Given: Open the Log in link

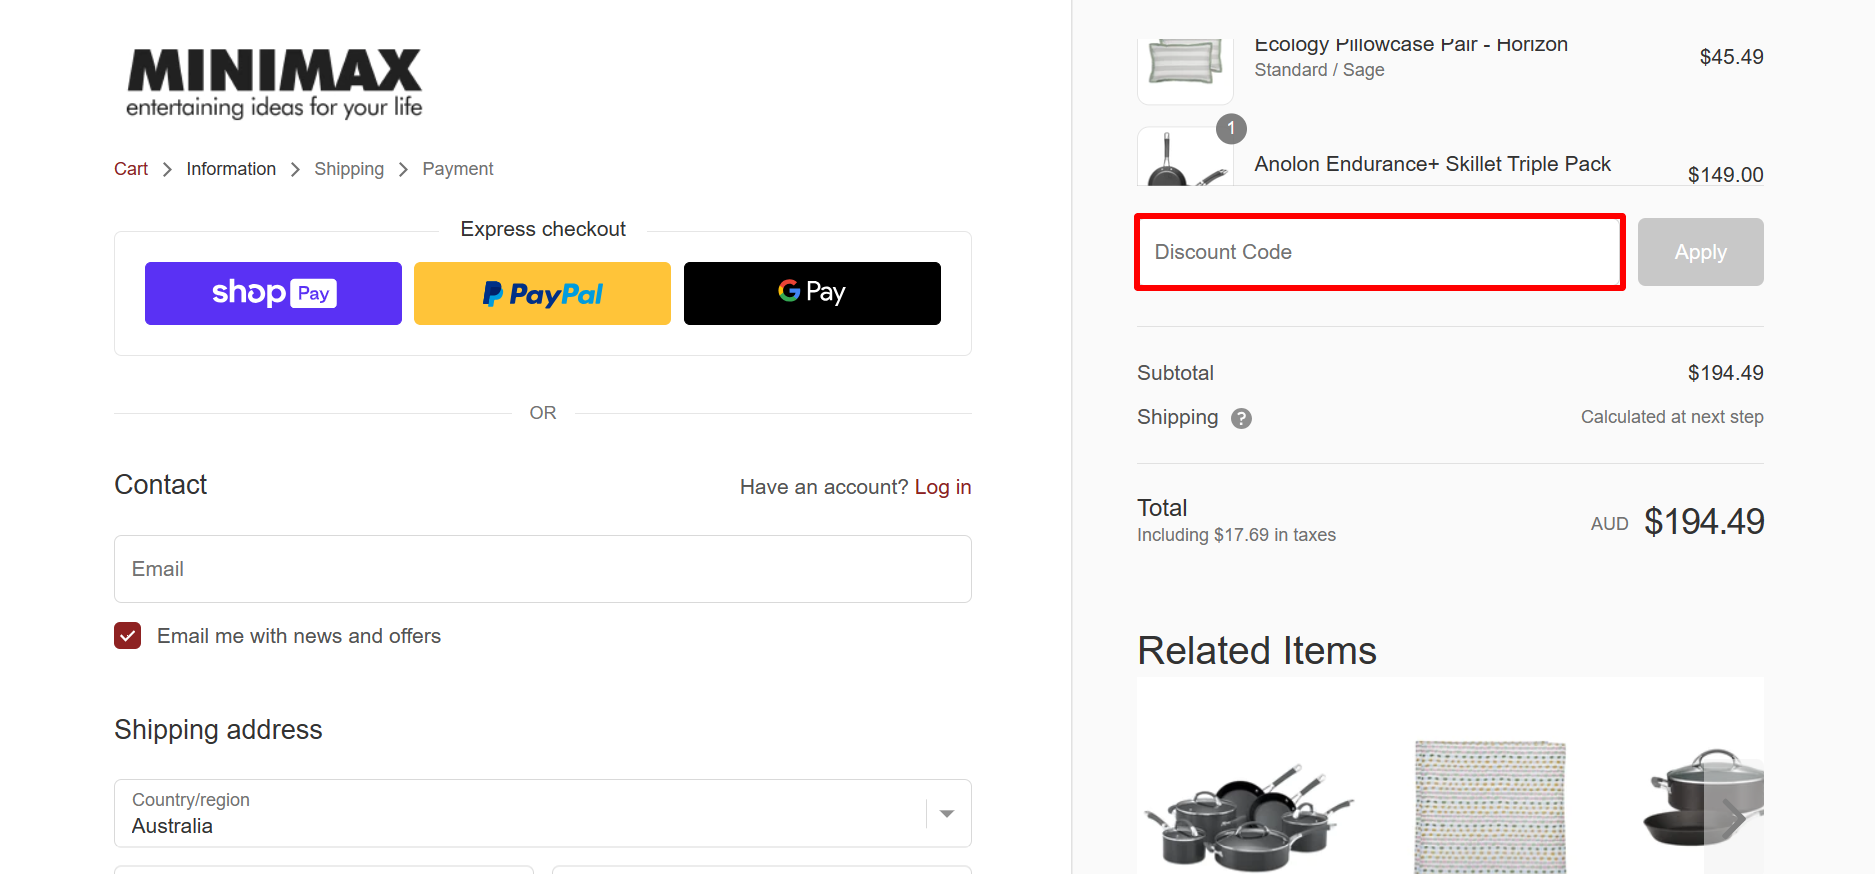Looking at the screenshot, I should pyautogui.click(x=942, y=487).
